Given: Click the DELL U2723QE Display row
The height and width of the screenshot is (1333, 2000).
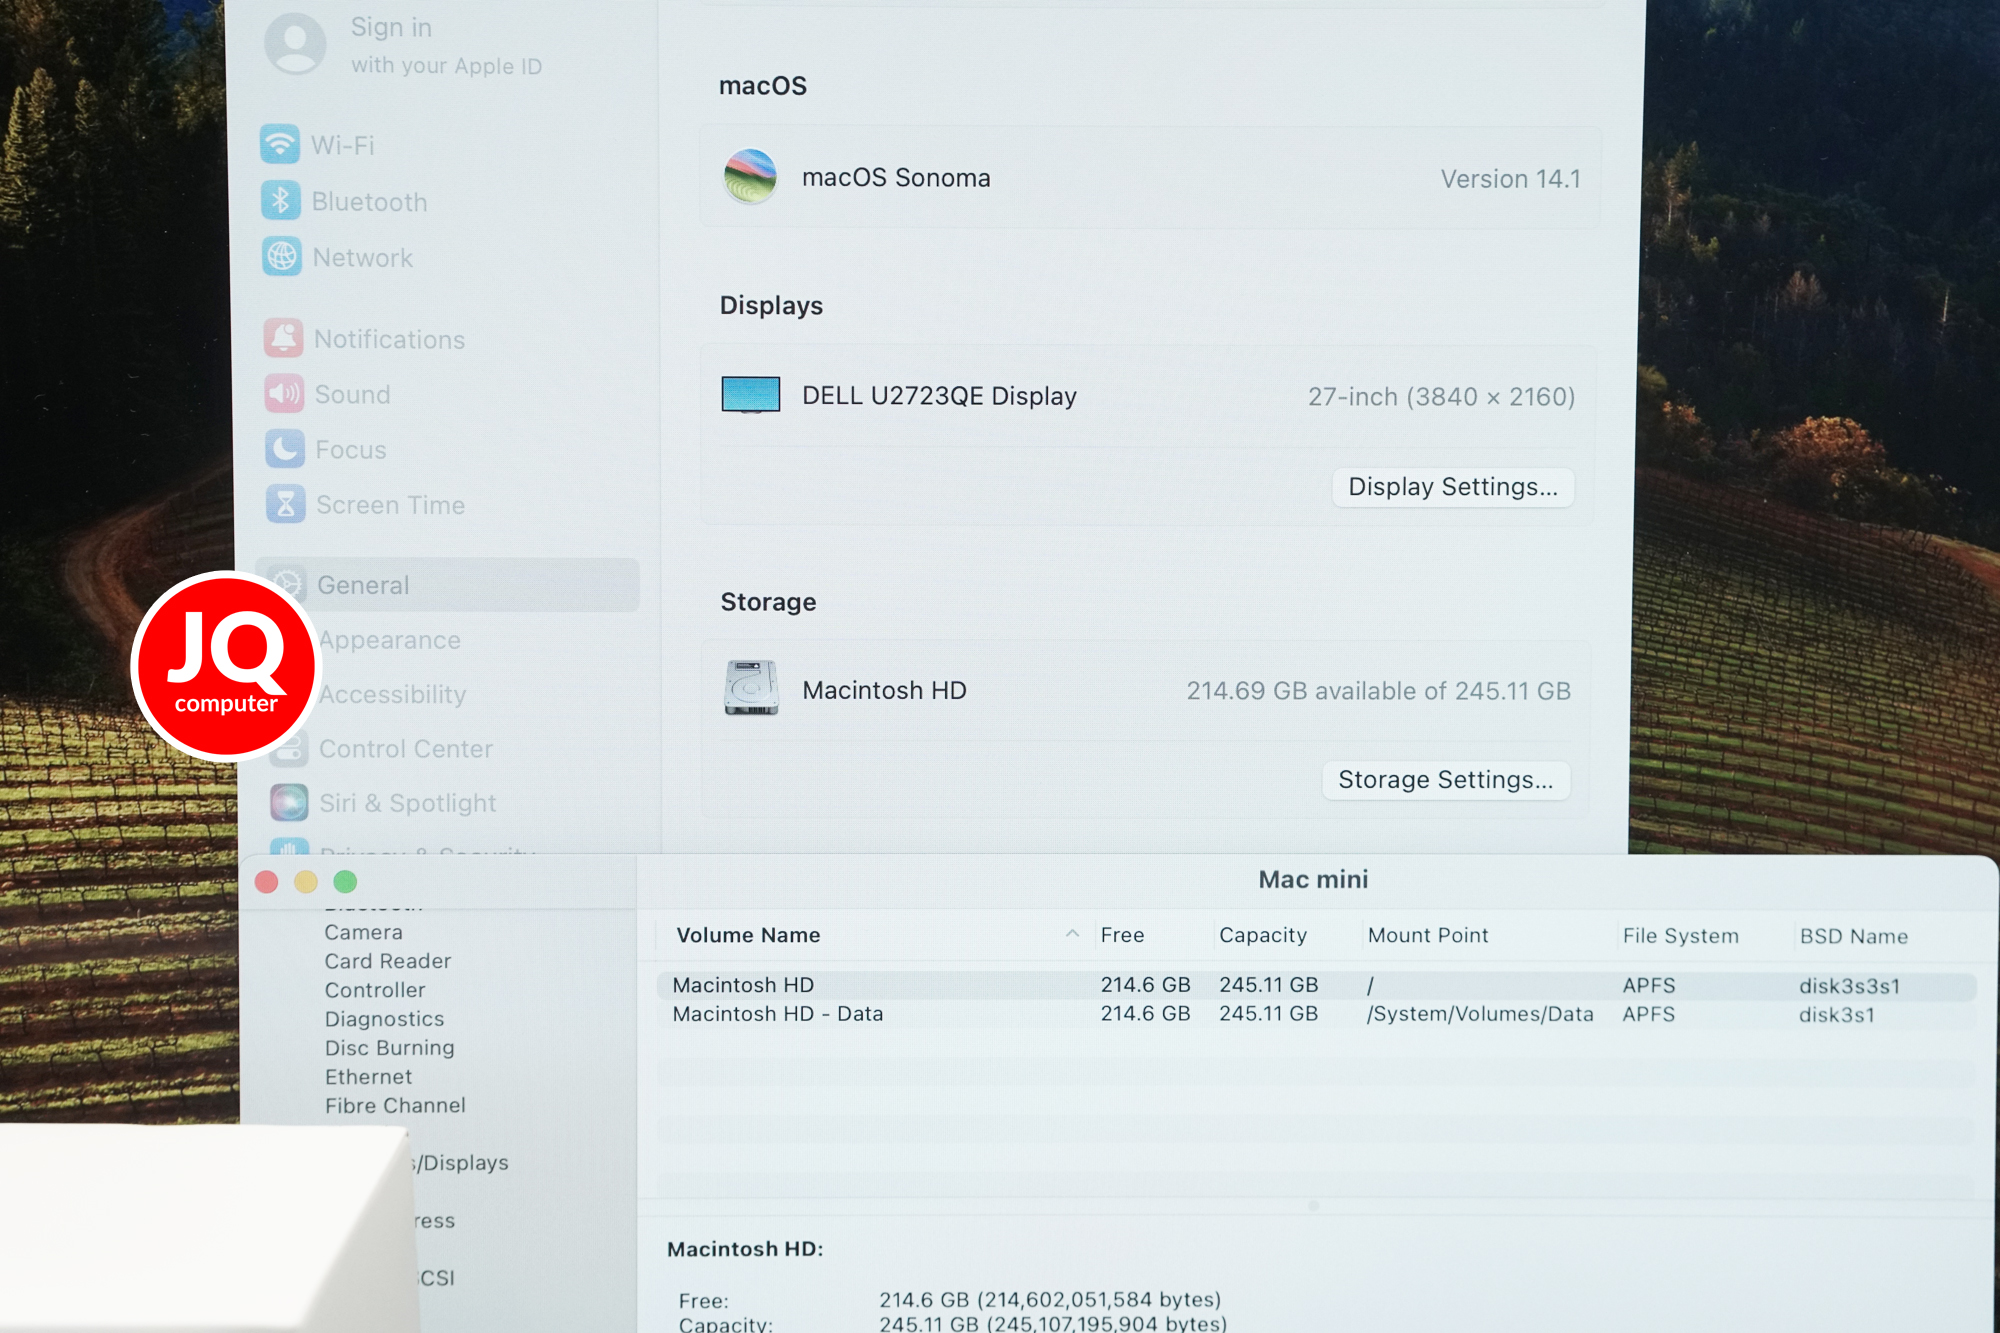Looking at the screenshot, I should (1149, 396).
